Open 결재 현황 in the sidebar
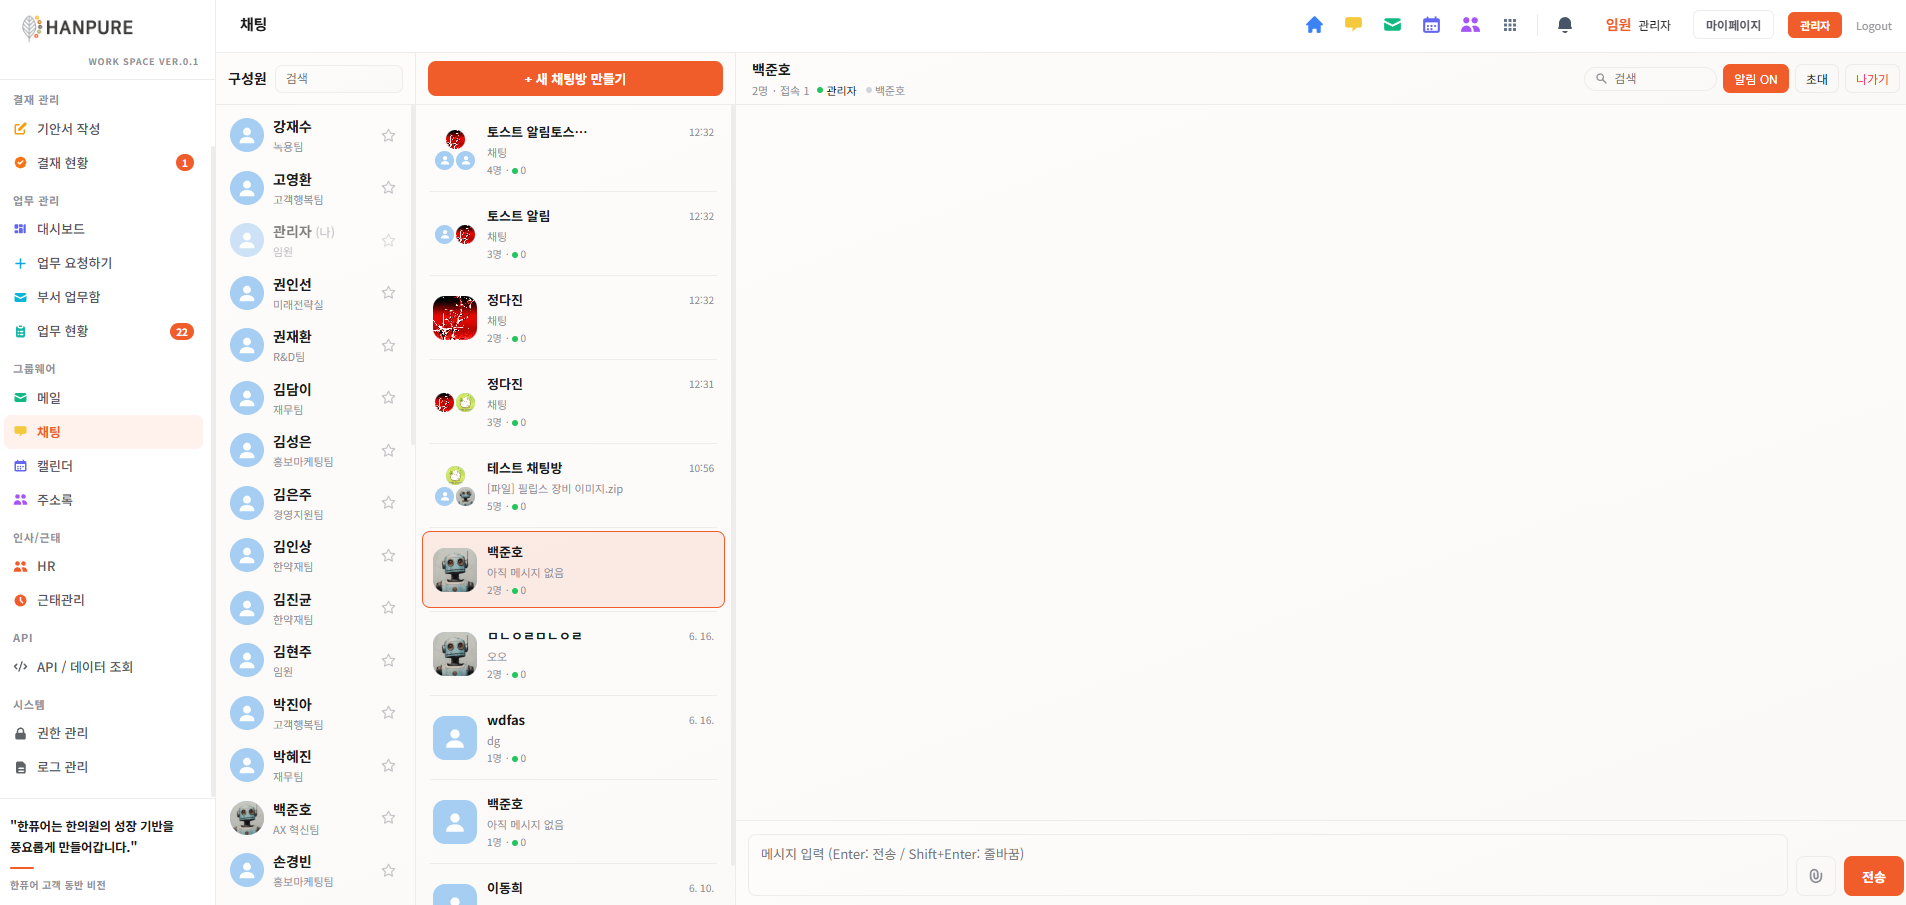Viewport: 1906px width, 905px height. coord(104,163)
